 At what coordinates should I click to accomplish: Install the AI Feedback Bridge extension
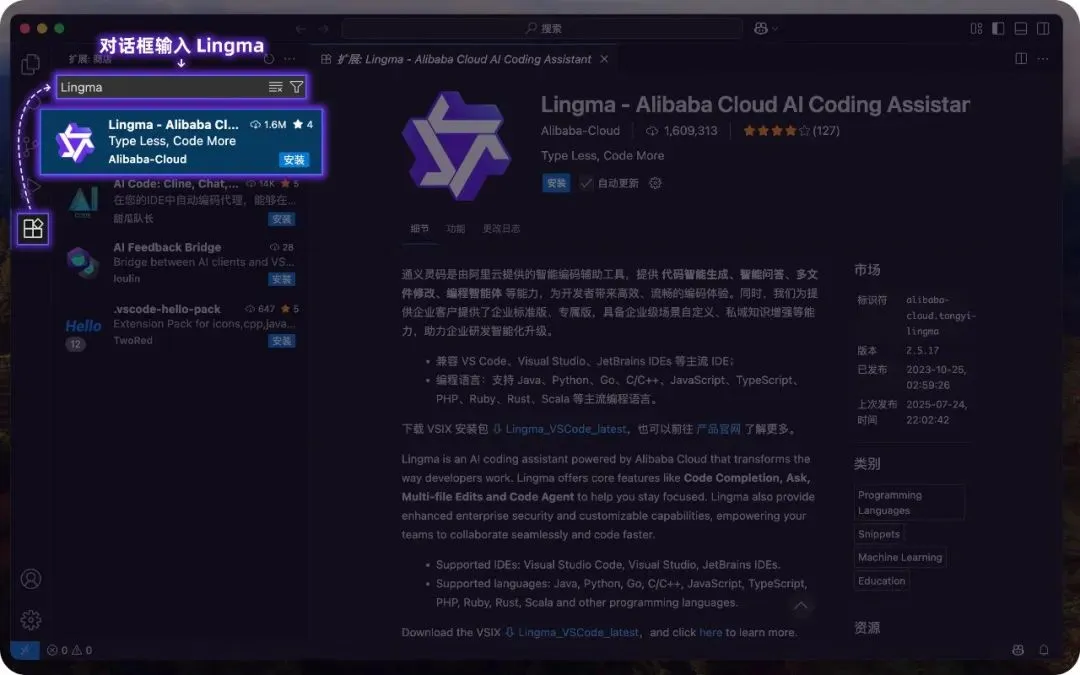point(282,279)
